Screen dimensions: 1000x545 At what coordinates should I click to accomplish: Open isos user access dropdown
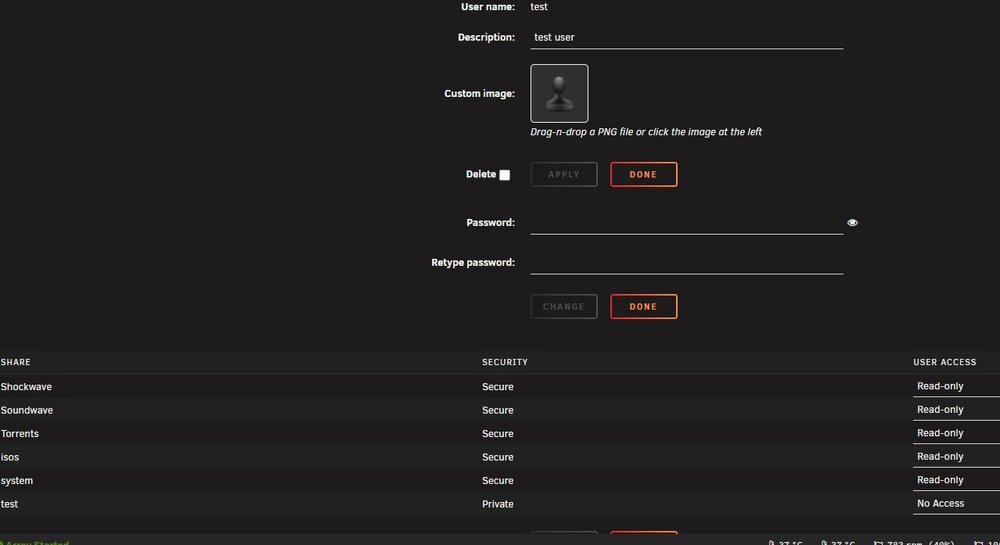[x=956, y=457]
